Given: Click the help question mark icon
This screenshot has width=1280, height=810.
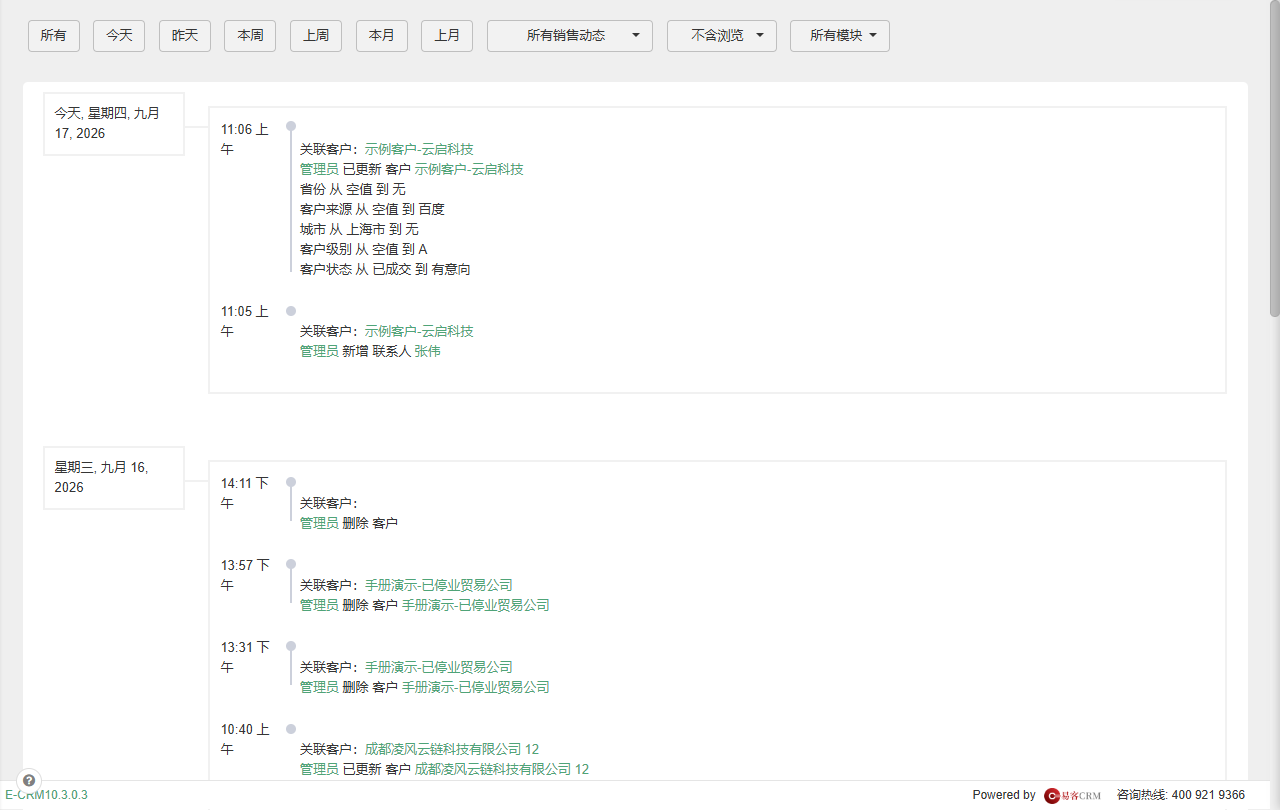Looking at the screenshot, I should click(x=29, y=780).
